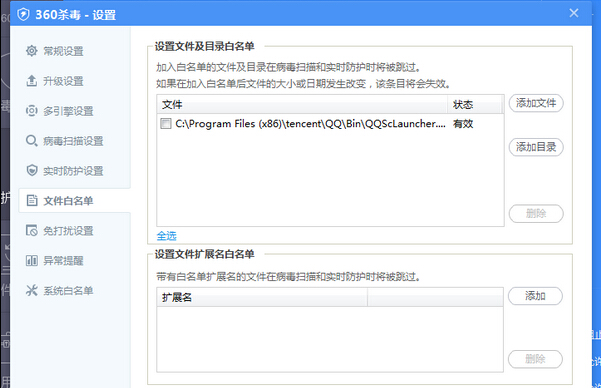
Task: Click the document icon beside 文件白名单
Action: tap(31, 200)
